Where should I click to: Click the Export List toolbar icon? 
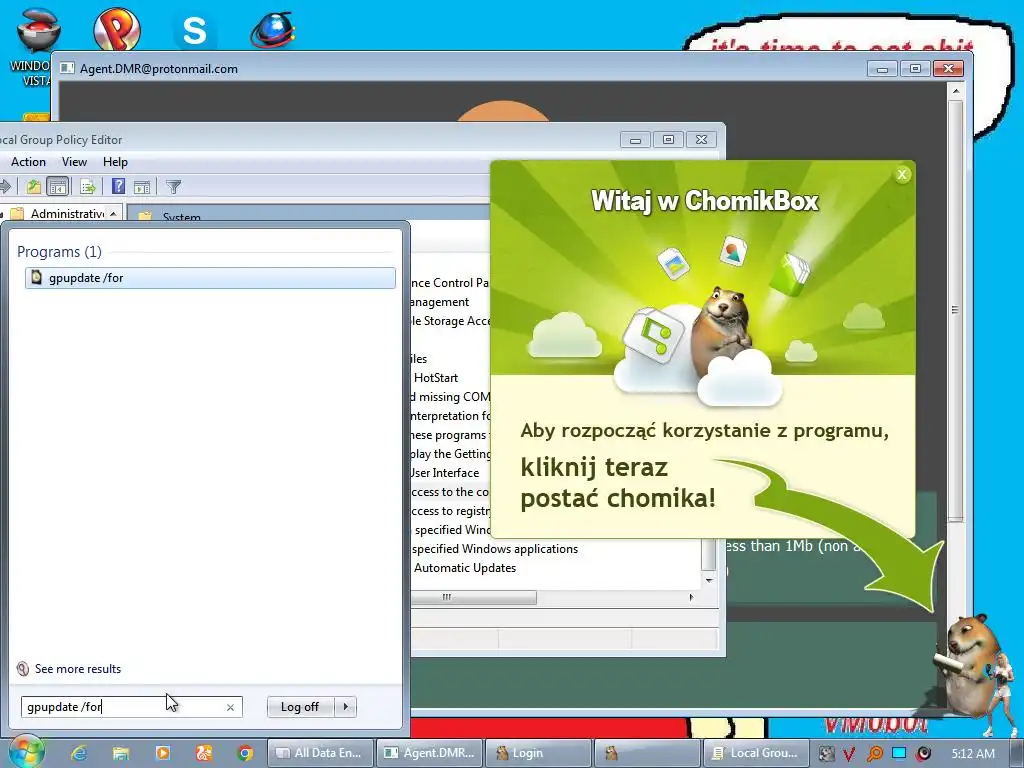pyautogui.click(x=88, y=187)
